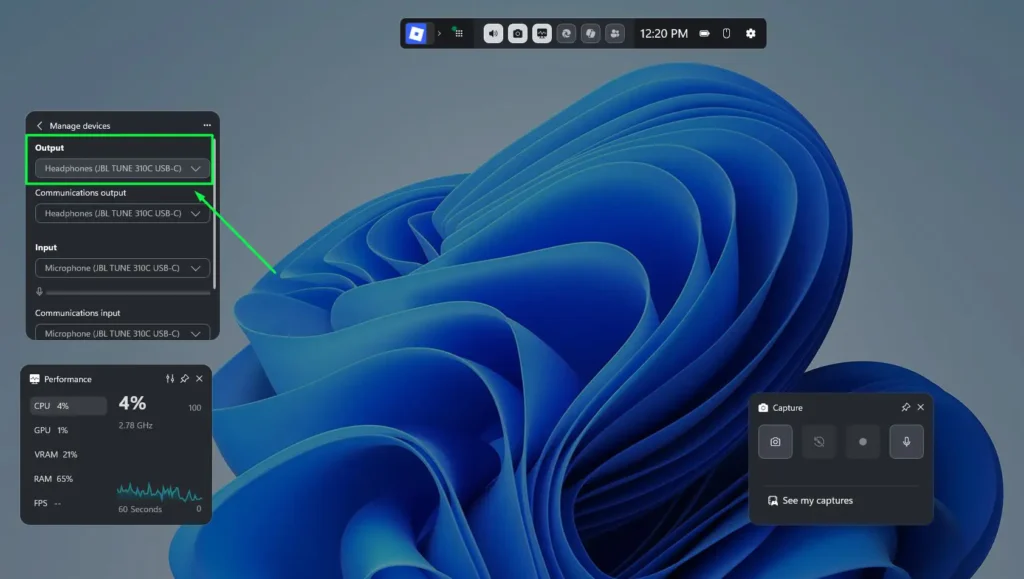Start recording with the record button
This screenshot has height=579, width=1024.
[863, 442]
